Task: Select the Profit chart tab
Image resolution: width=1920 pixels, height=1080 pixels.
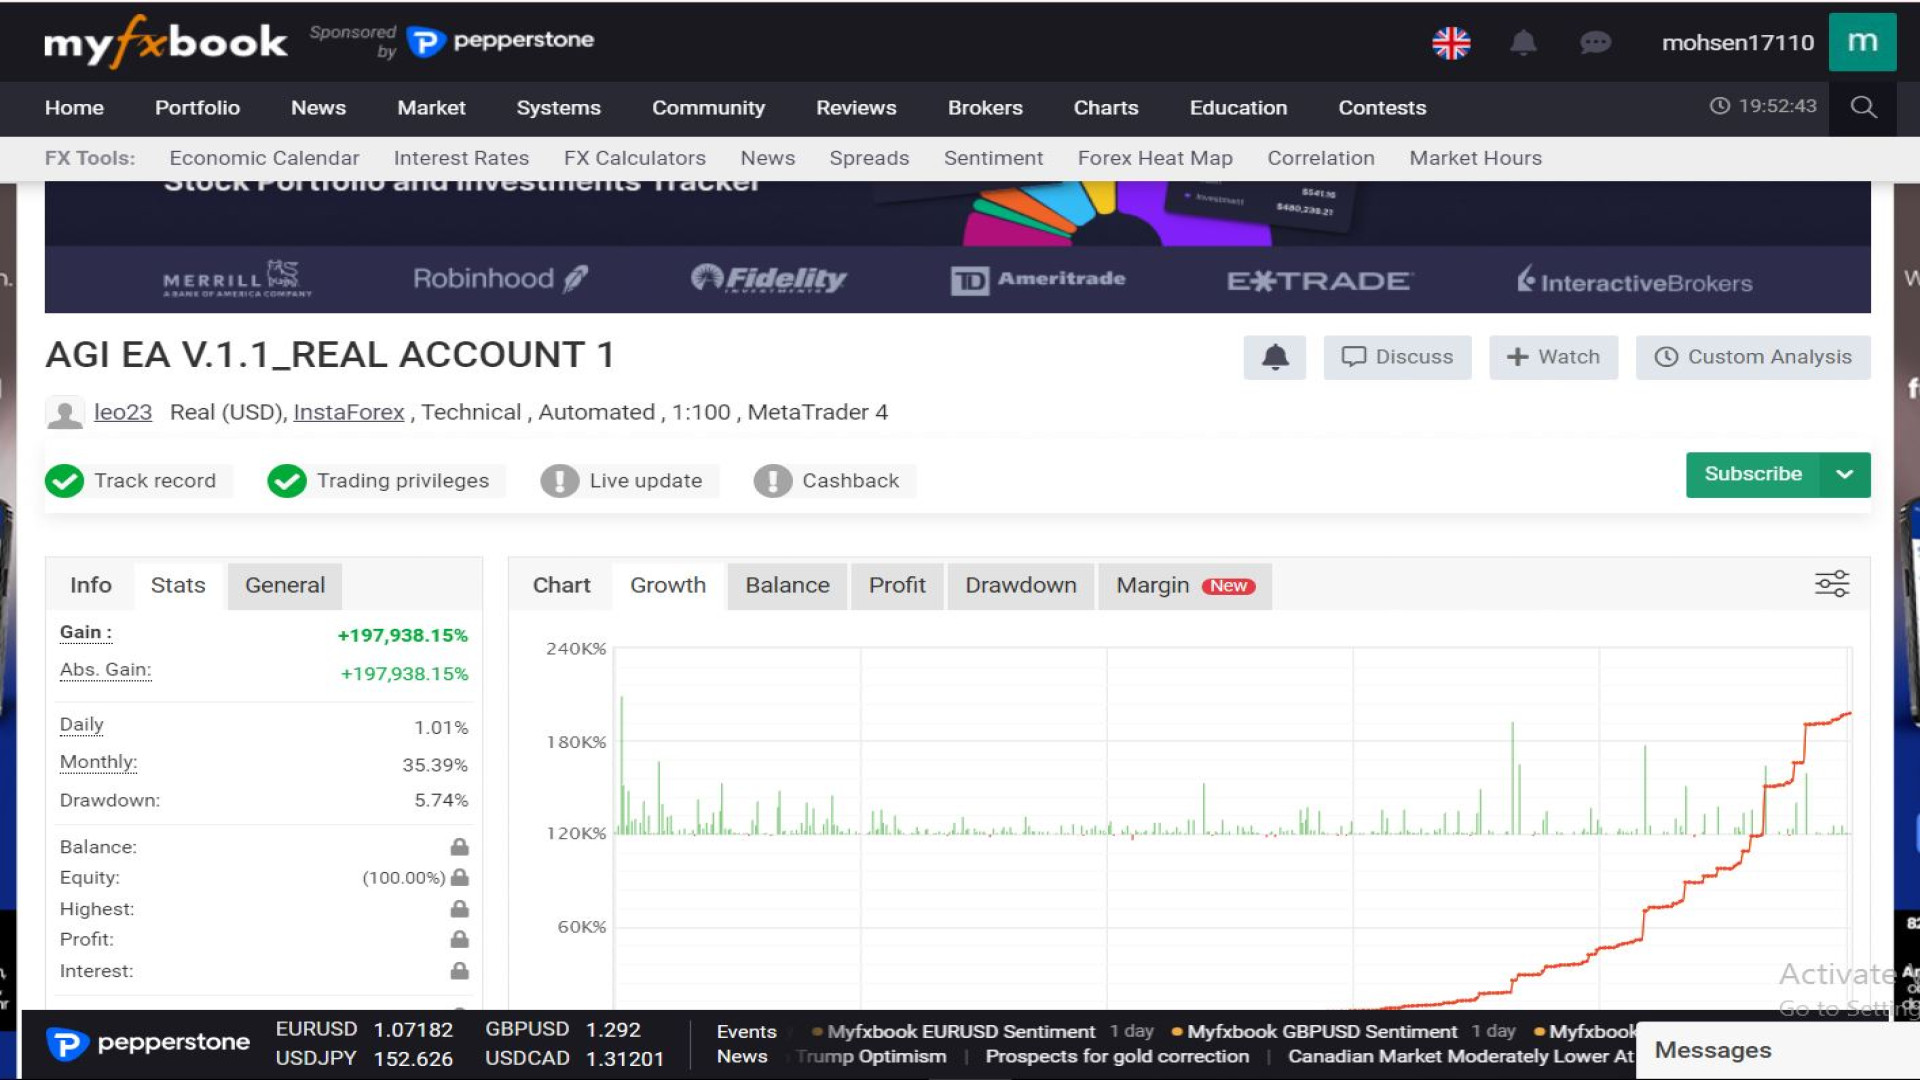Action: pos(897,586)
